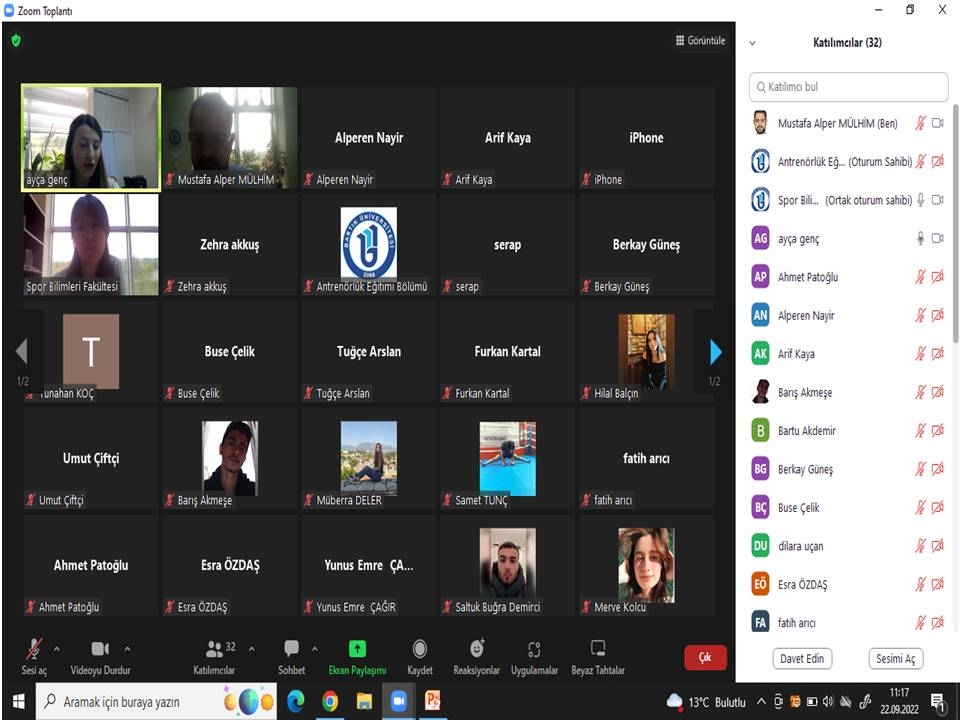Click the Kaydet record icon
The height and width of the screenshot is (720, 960).
coord(420,649)
